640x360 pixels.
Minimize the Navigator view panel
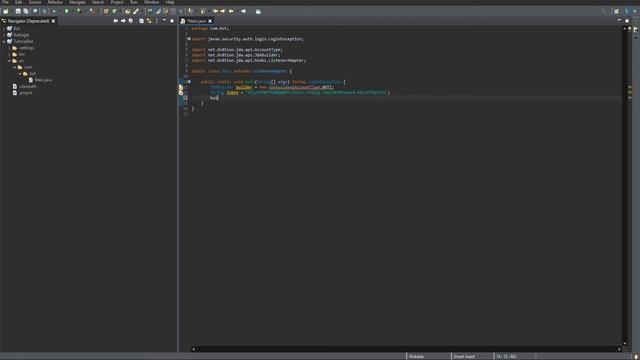(164, 20)
